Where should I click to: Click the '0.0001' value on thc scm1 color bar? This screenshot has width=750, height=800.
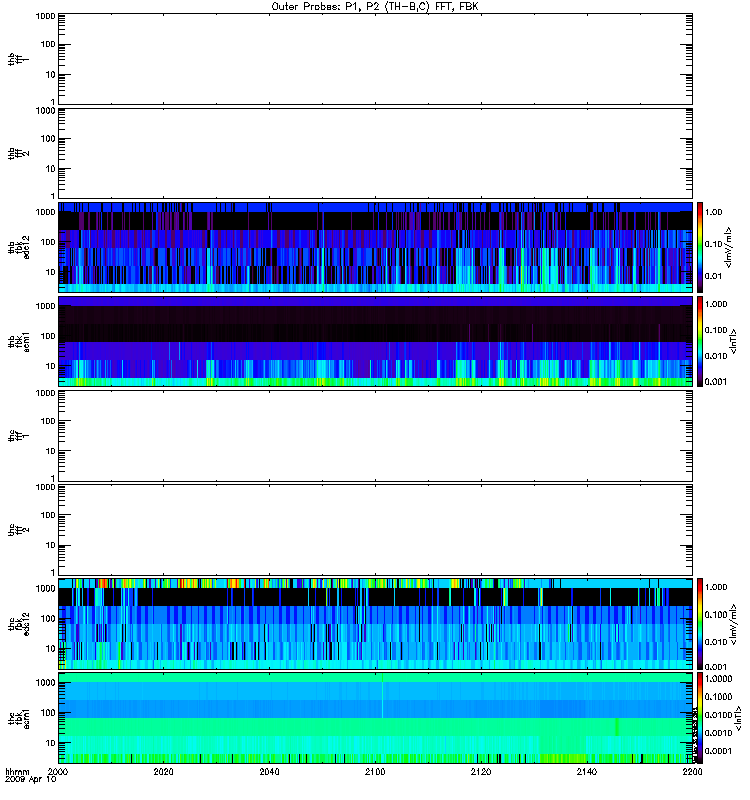[x=718, y=751]
